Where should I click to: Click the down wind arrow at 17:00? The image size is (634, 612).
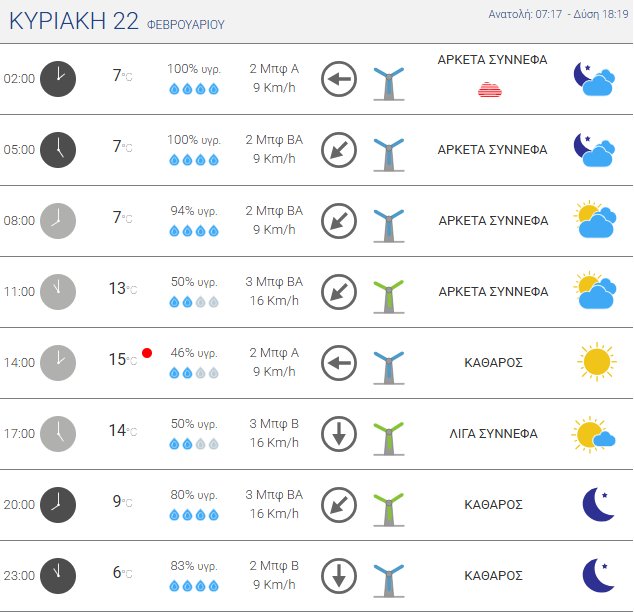click(x=339, y=434)
